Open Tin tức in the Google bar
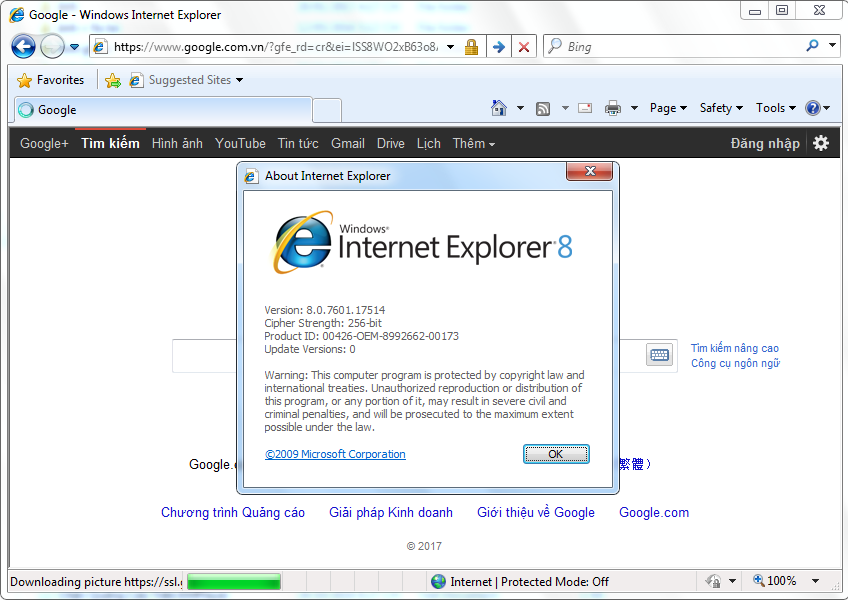Screen dimensions: 848x600 click(x=298, y=143)
